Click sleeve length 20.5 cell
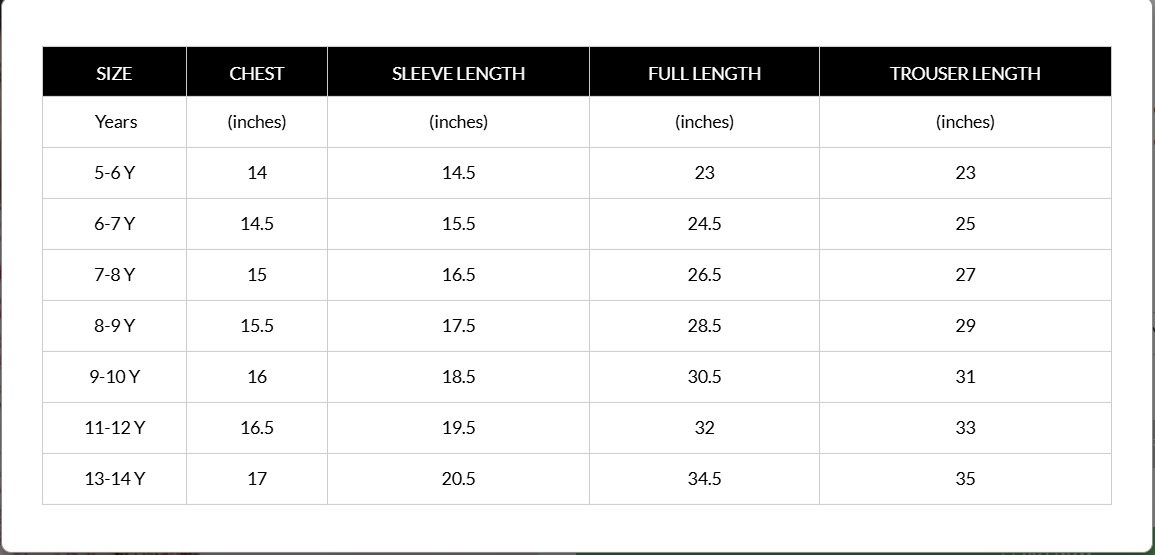 [458, 478]
